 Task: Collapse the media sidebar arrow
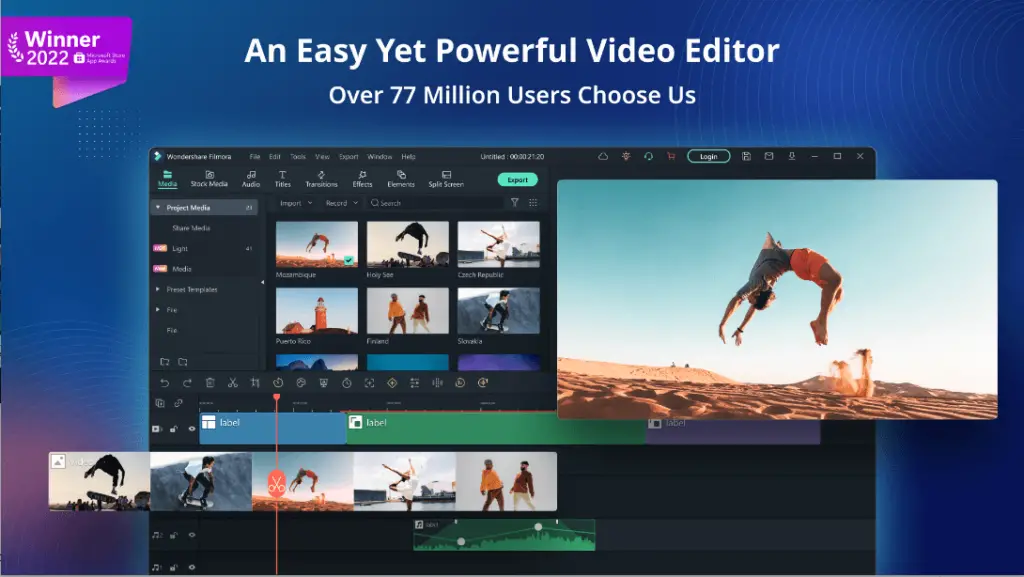tap(263, 283)
